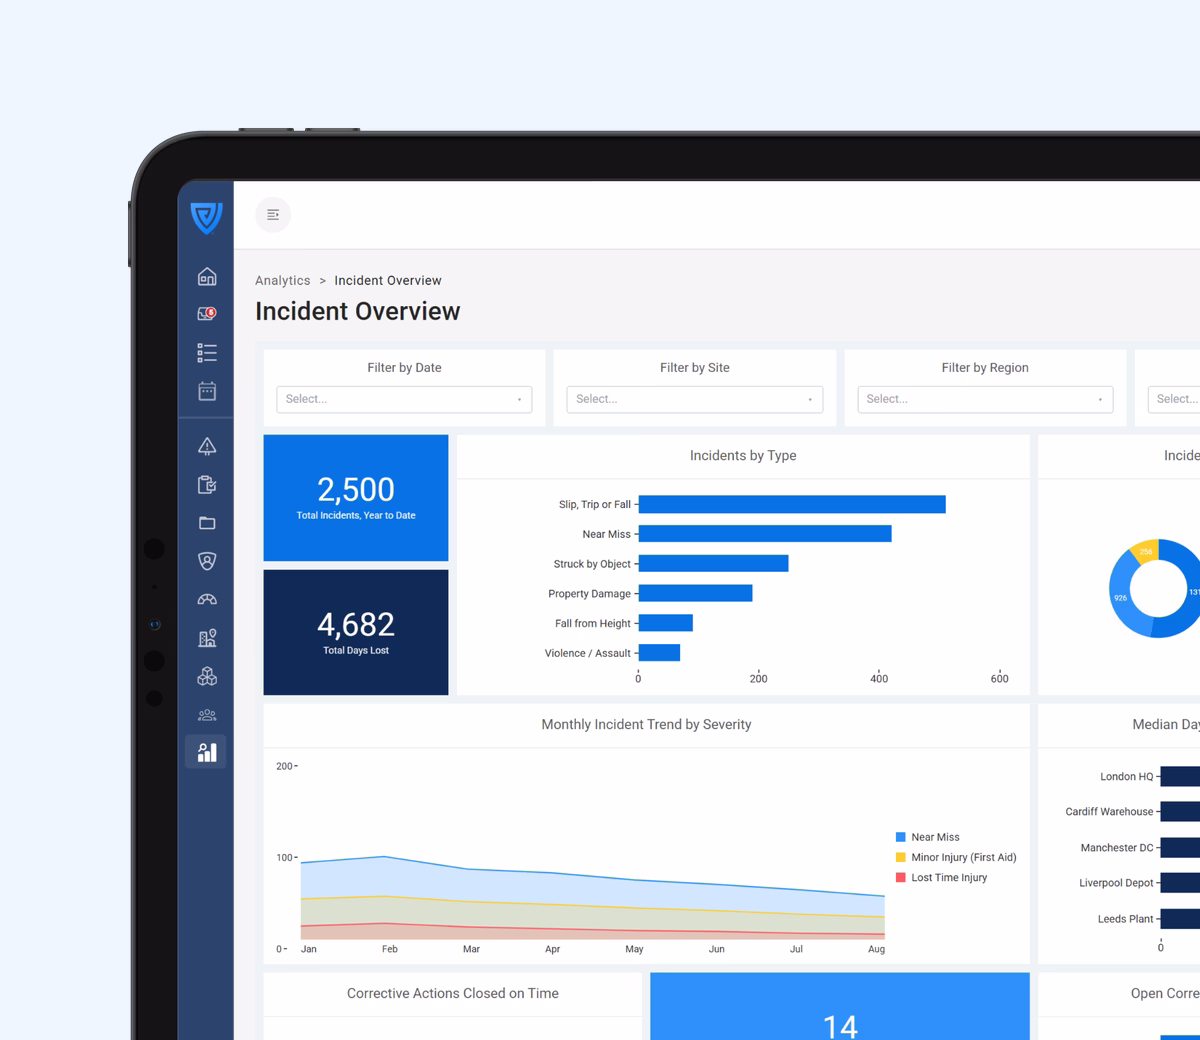
Task: Click the blue tile showing 14
Action: coord(840,1006)
